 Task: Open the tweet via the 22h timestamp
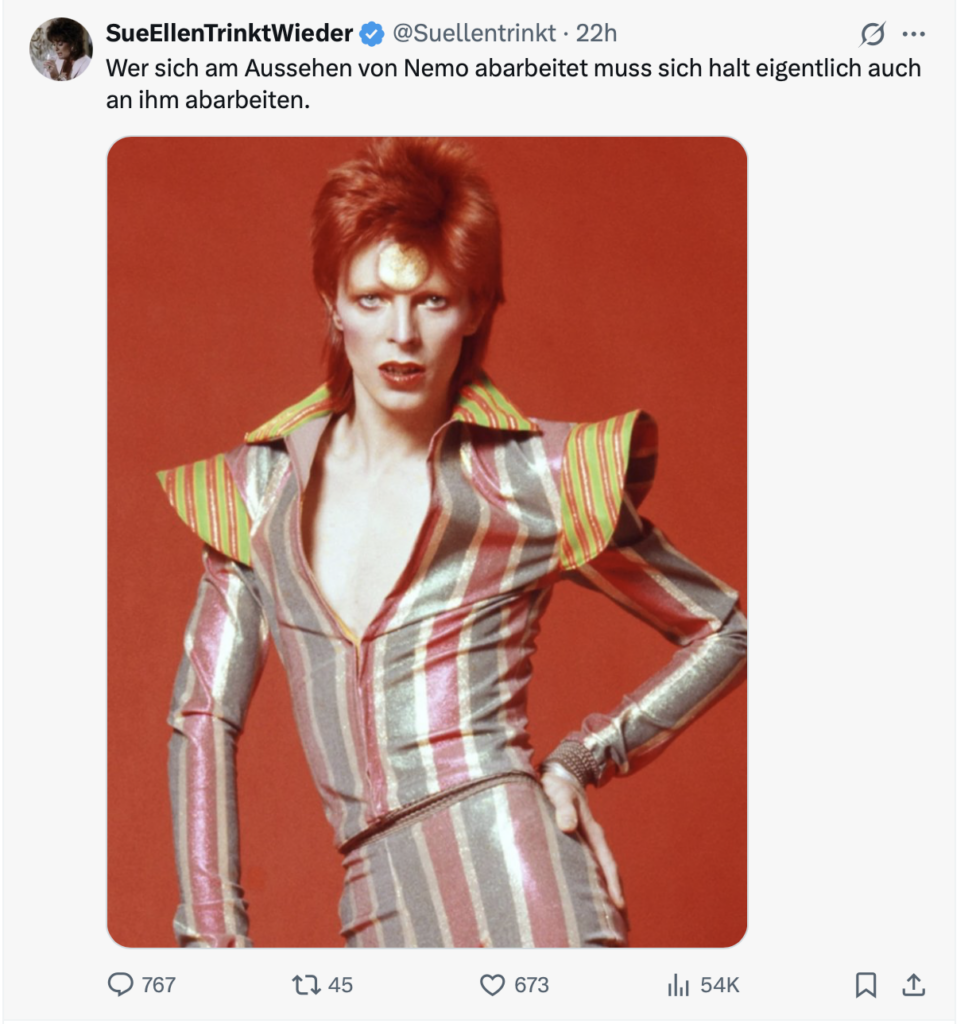click(x=596, y=33)
